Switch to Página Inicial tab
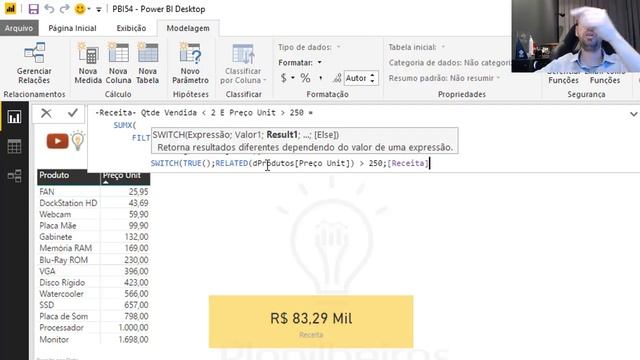The height and width of the screenshot is (360, 640). tap(72, 28)
